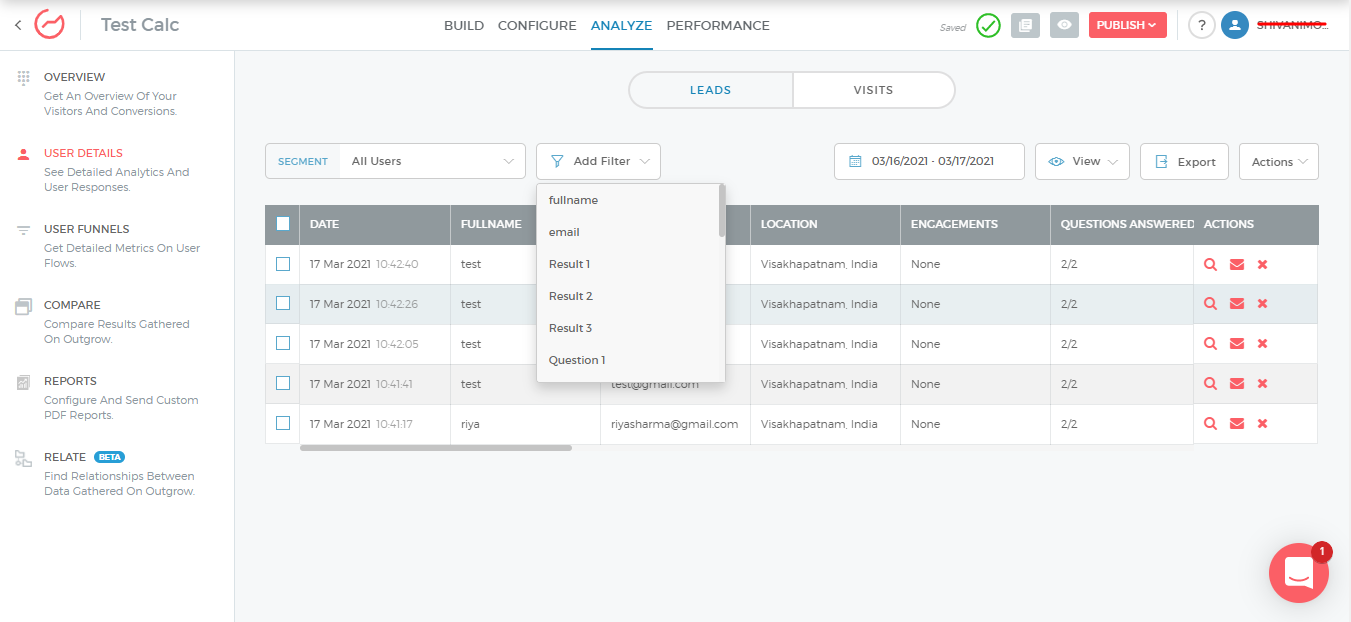Select Result 3 filter option
The width and height of the screenshot is (1351, 622).
[627, 328]
